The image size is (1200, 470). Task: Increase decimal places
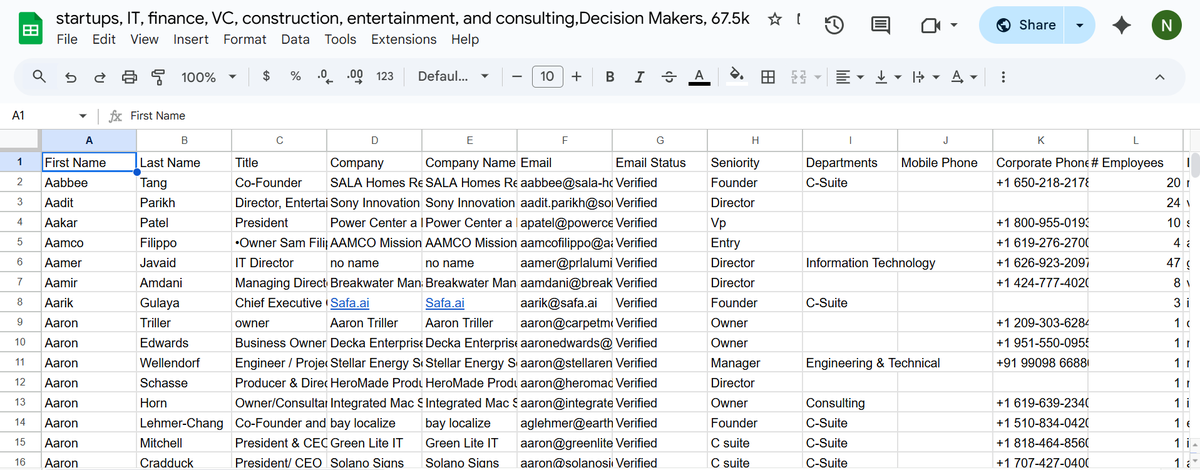354,76
